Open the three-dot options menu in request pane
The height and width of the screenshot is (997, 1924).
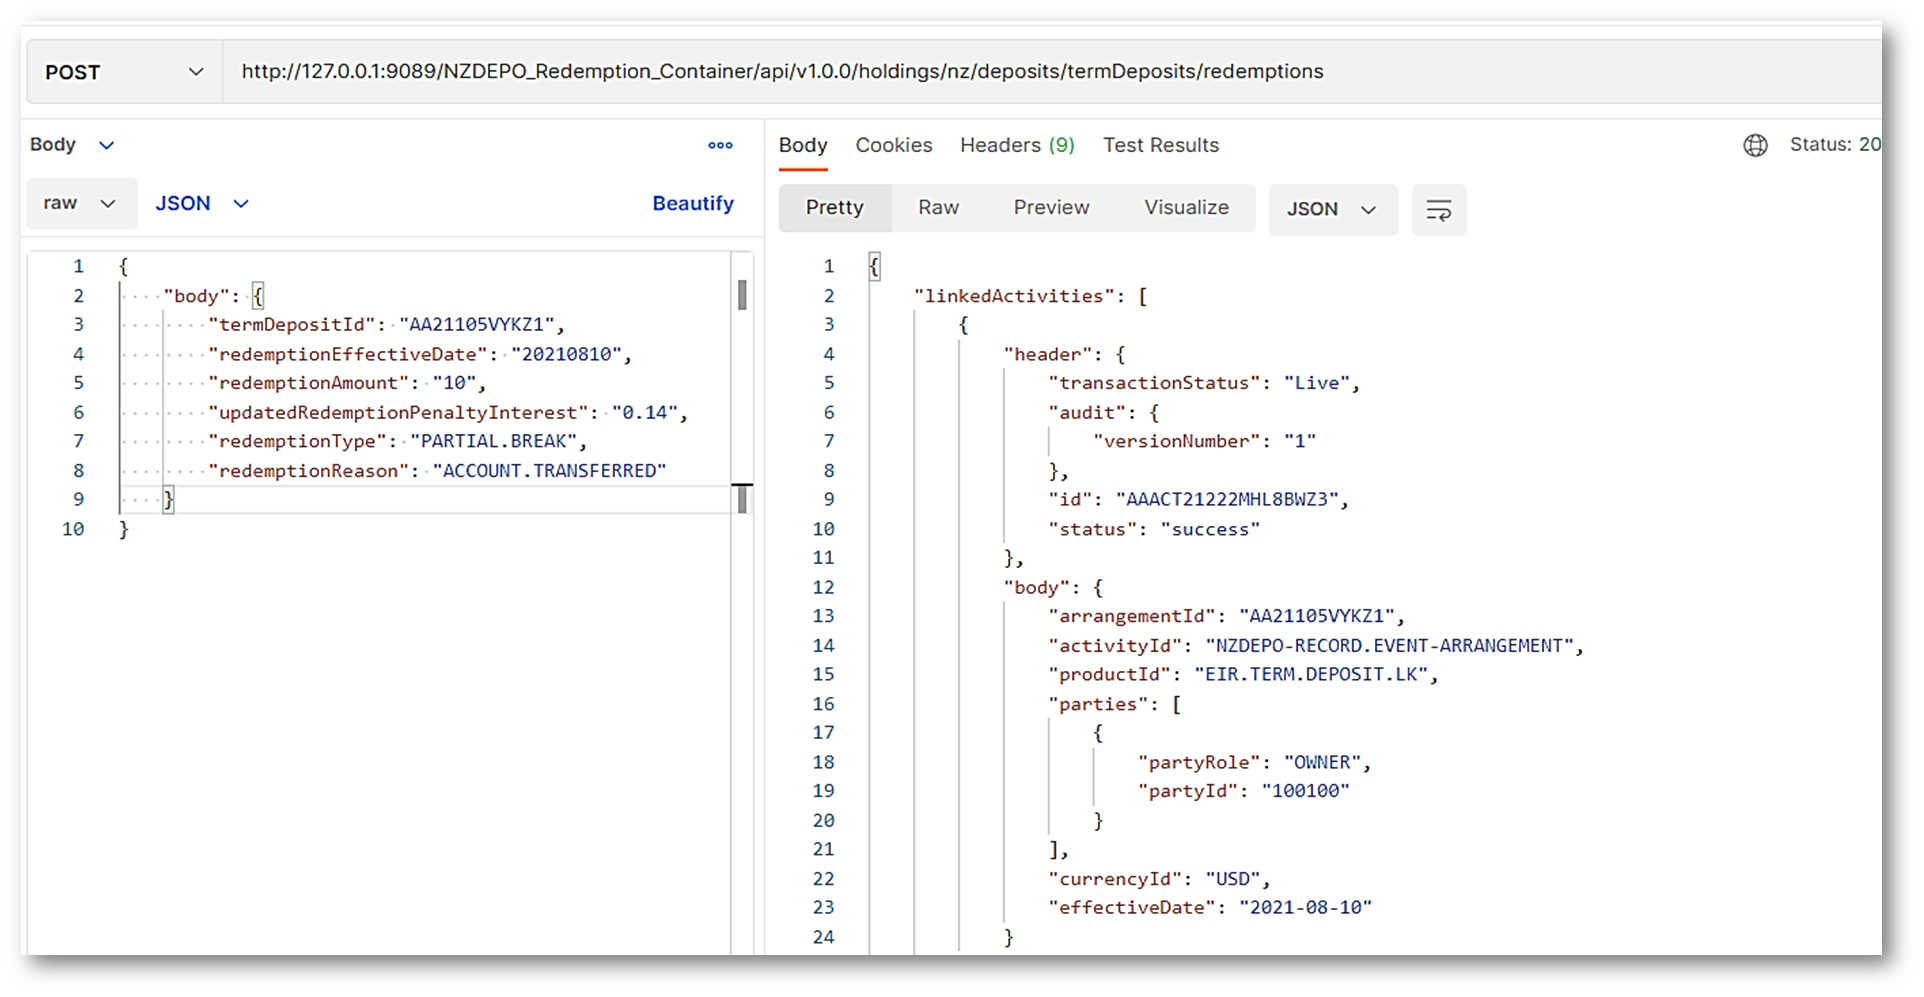720,146
